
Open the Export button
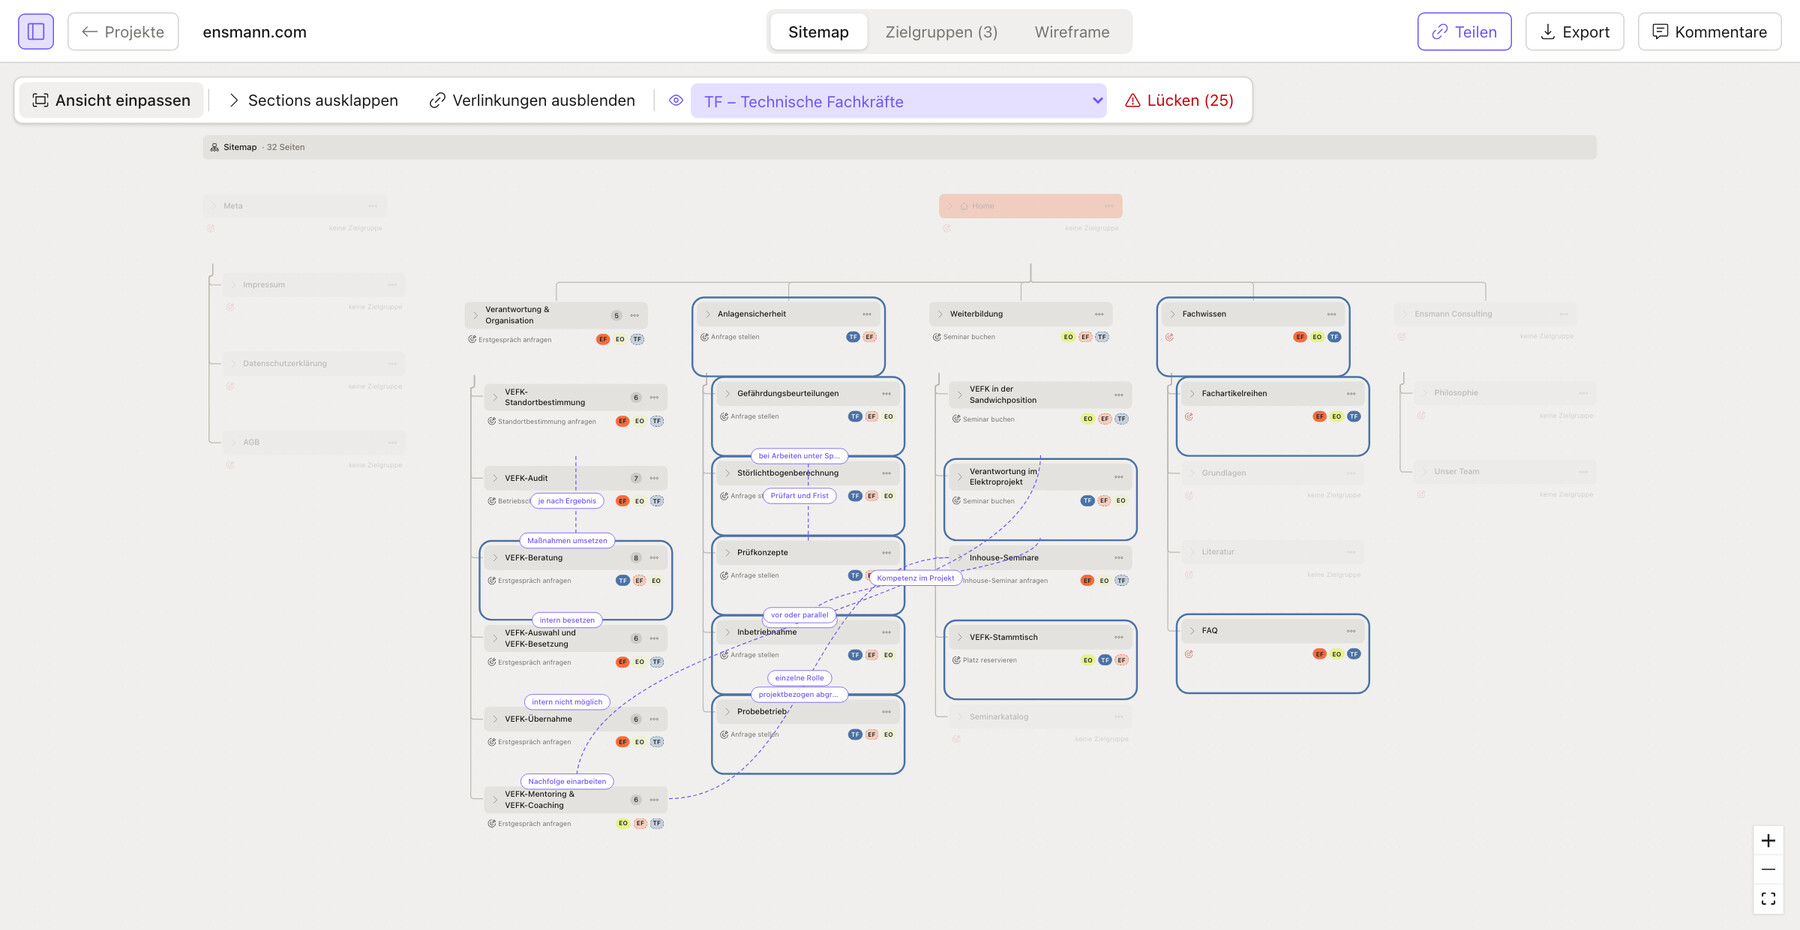coord(1574,32)
